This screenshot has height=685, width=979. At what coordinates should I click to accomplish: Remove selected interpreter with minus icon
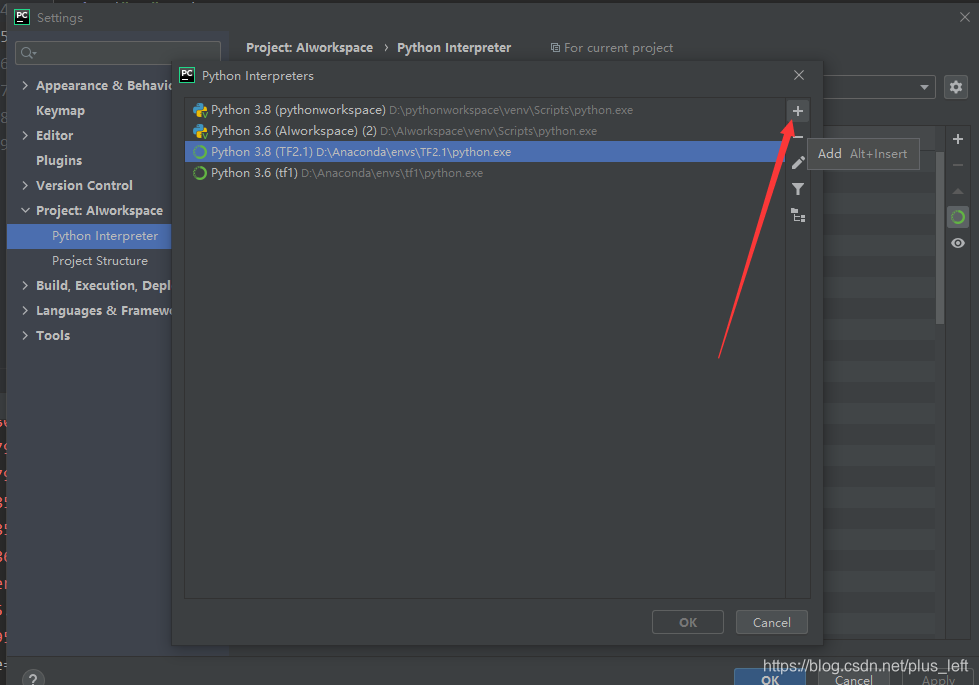[x=798, y=137]
